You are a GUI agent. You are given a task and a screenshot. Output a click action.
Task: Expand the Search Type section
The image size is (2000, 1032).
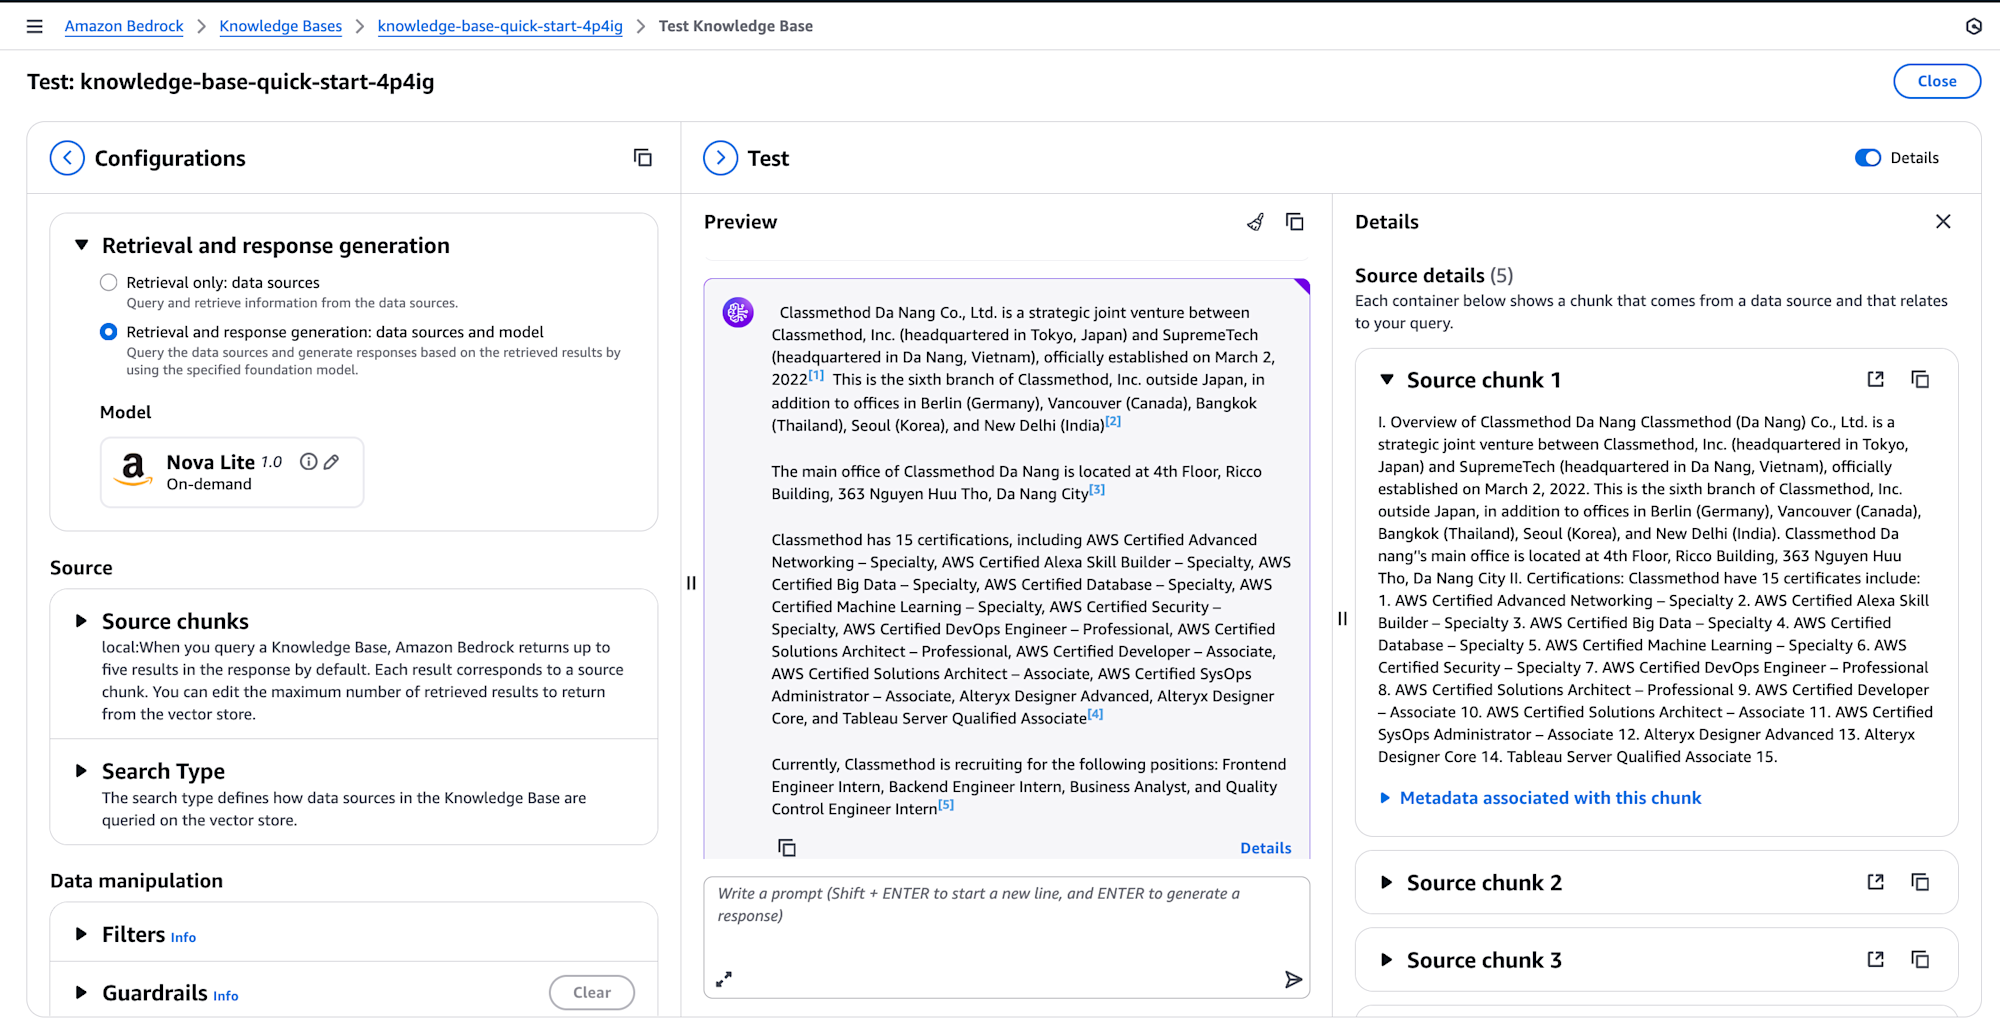pos(82,771)
